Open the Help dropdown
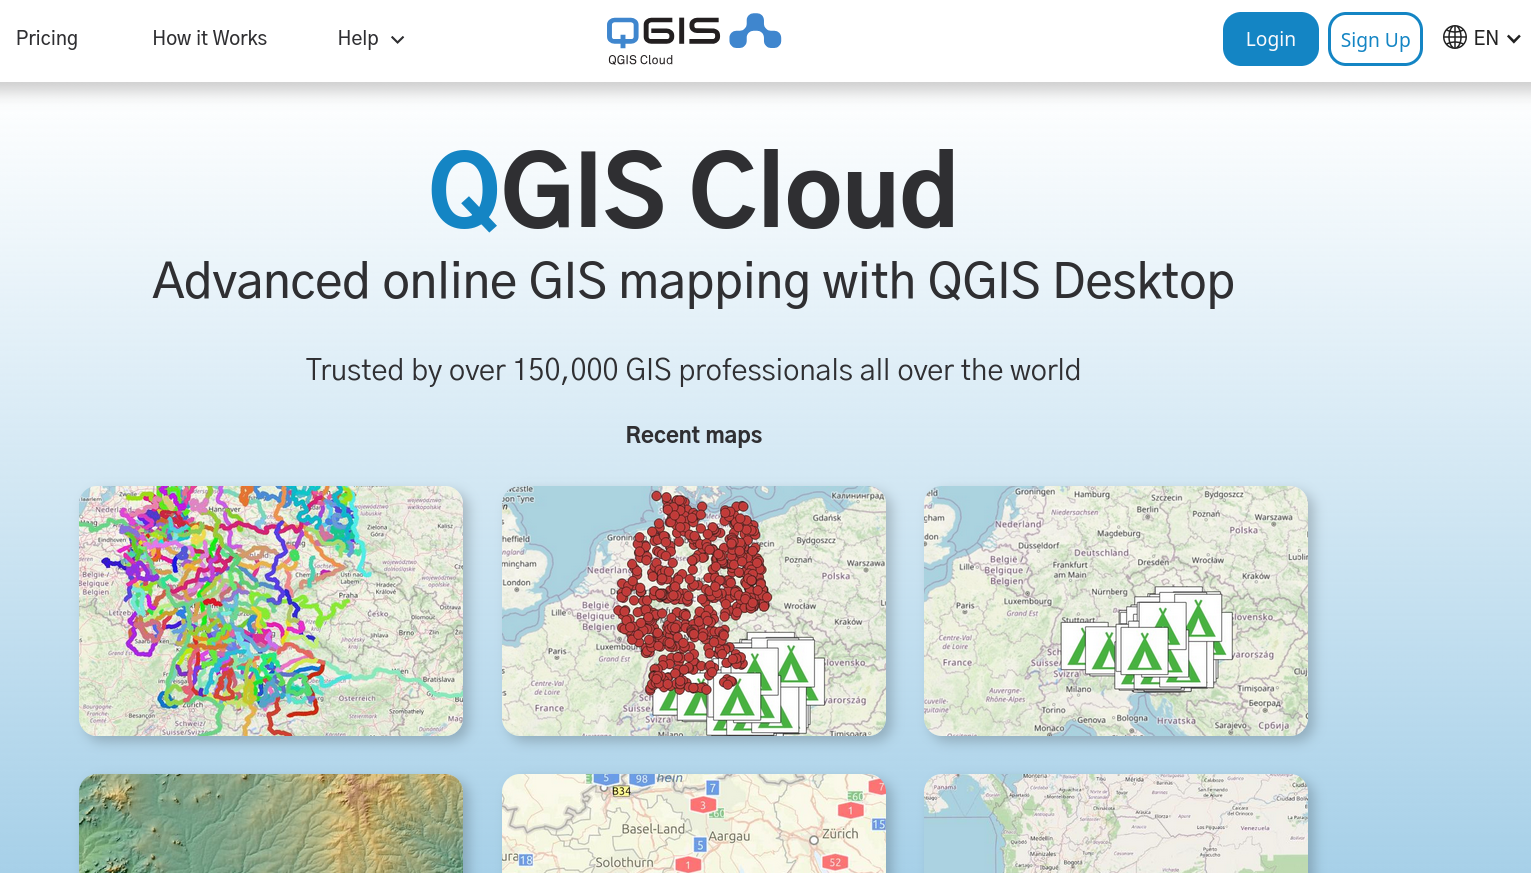The image size is (1531, 873). coord(358,38)
